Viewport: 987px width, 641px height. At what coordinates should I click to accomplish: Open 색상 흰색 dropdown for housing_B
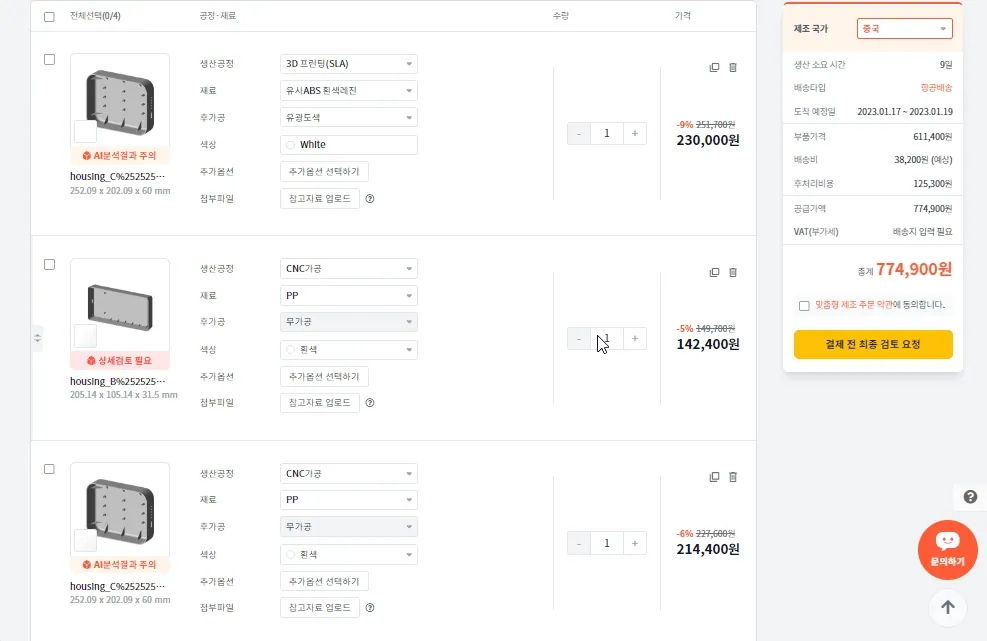click(349, 349)
